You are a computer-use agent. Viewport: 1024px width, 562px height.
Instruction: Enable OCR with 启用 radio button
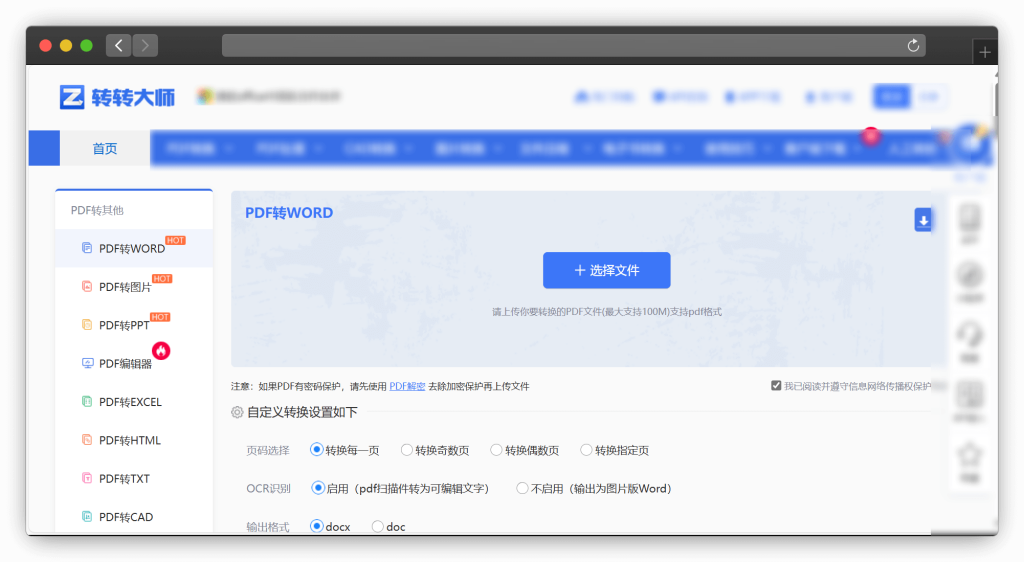point(318,488)
